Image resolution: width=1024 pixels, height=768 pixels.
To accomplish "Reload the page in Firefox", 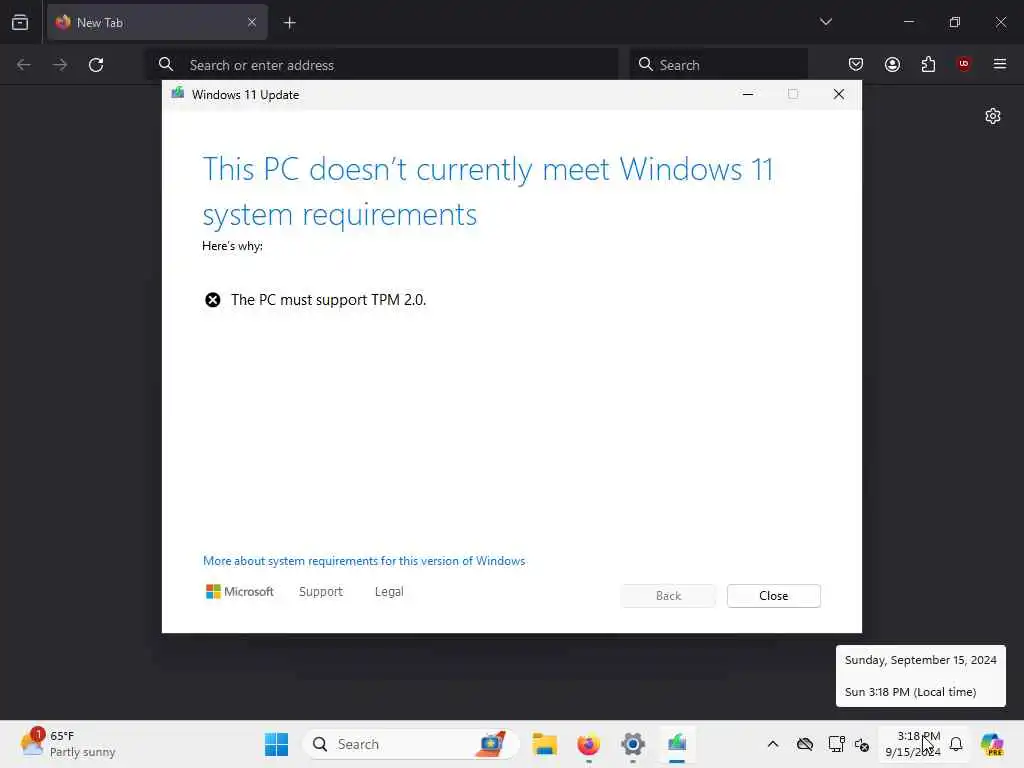I will pyautogui.click(x=96, y=65).
